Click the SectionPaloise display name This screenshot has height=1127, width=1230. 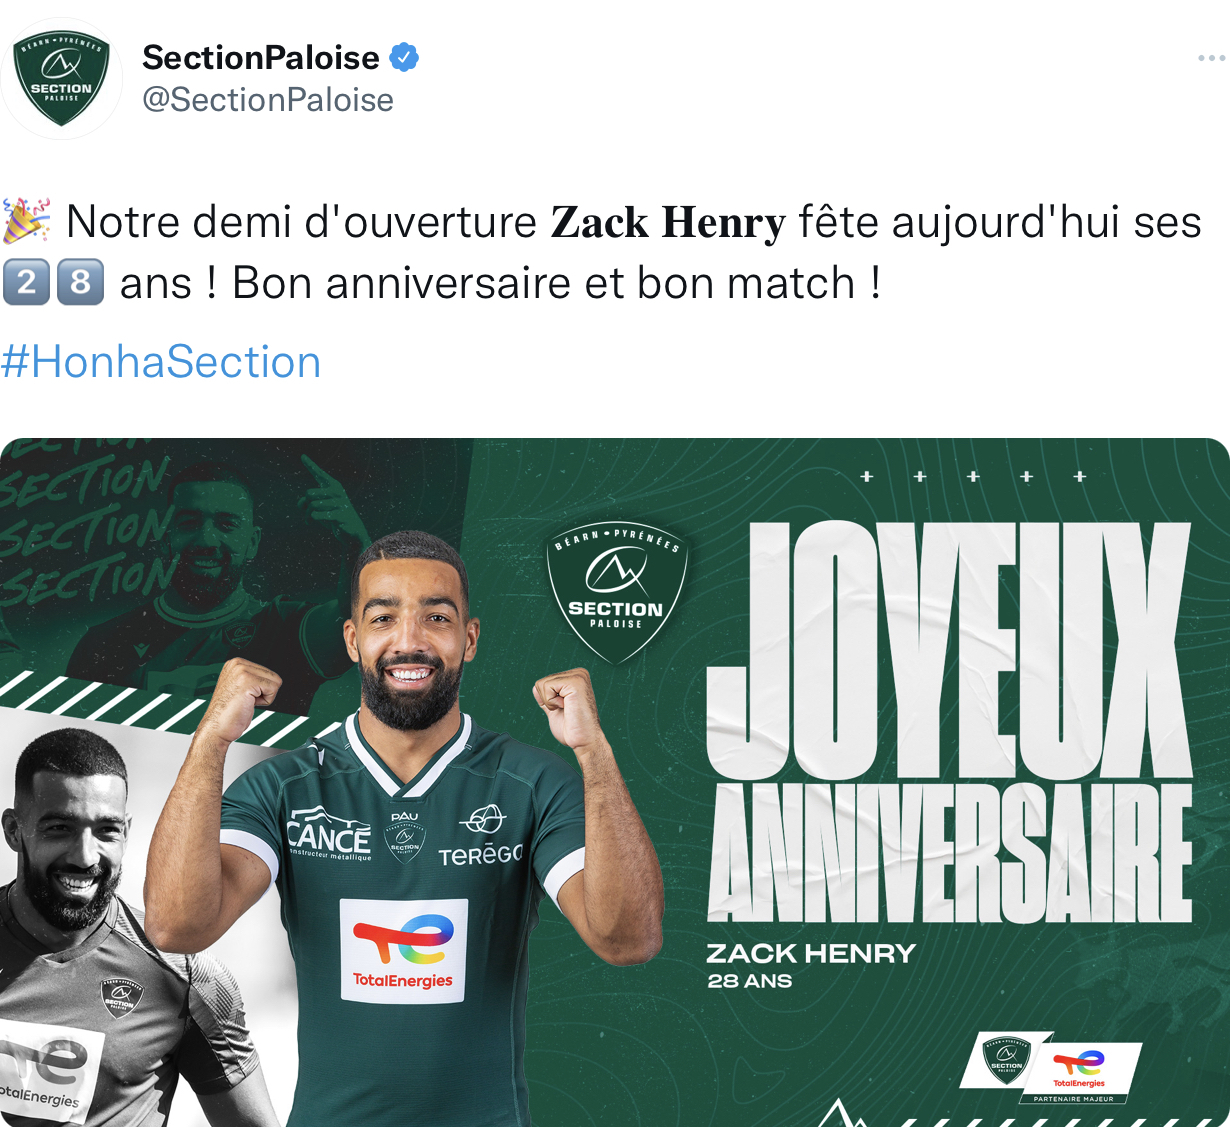[261, 58]
